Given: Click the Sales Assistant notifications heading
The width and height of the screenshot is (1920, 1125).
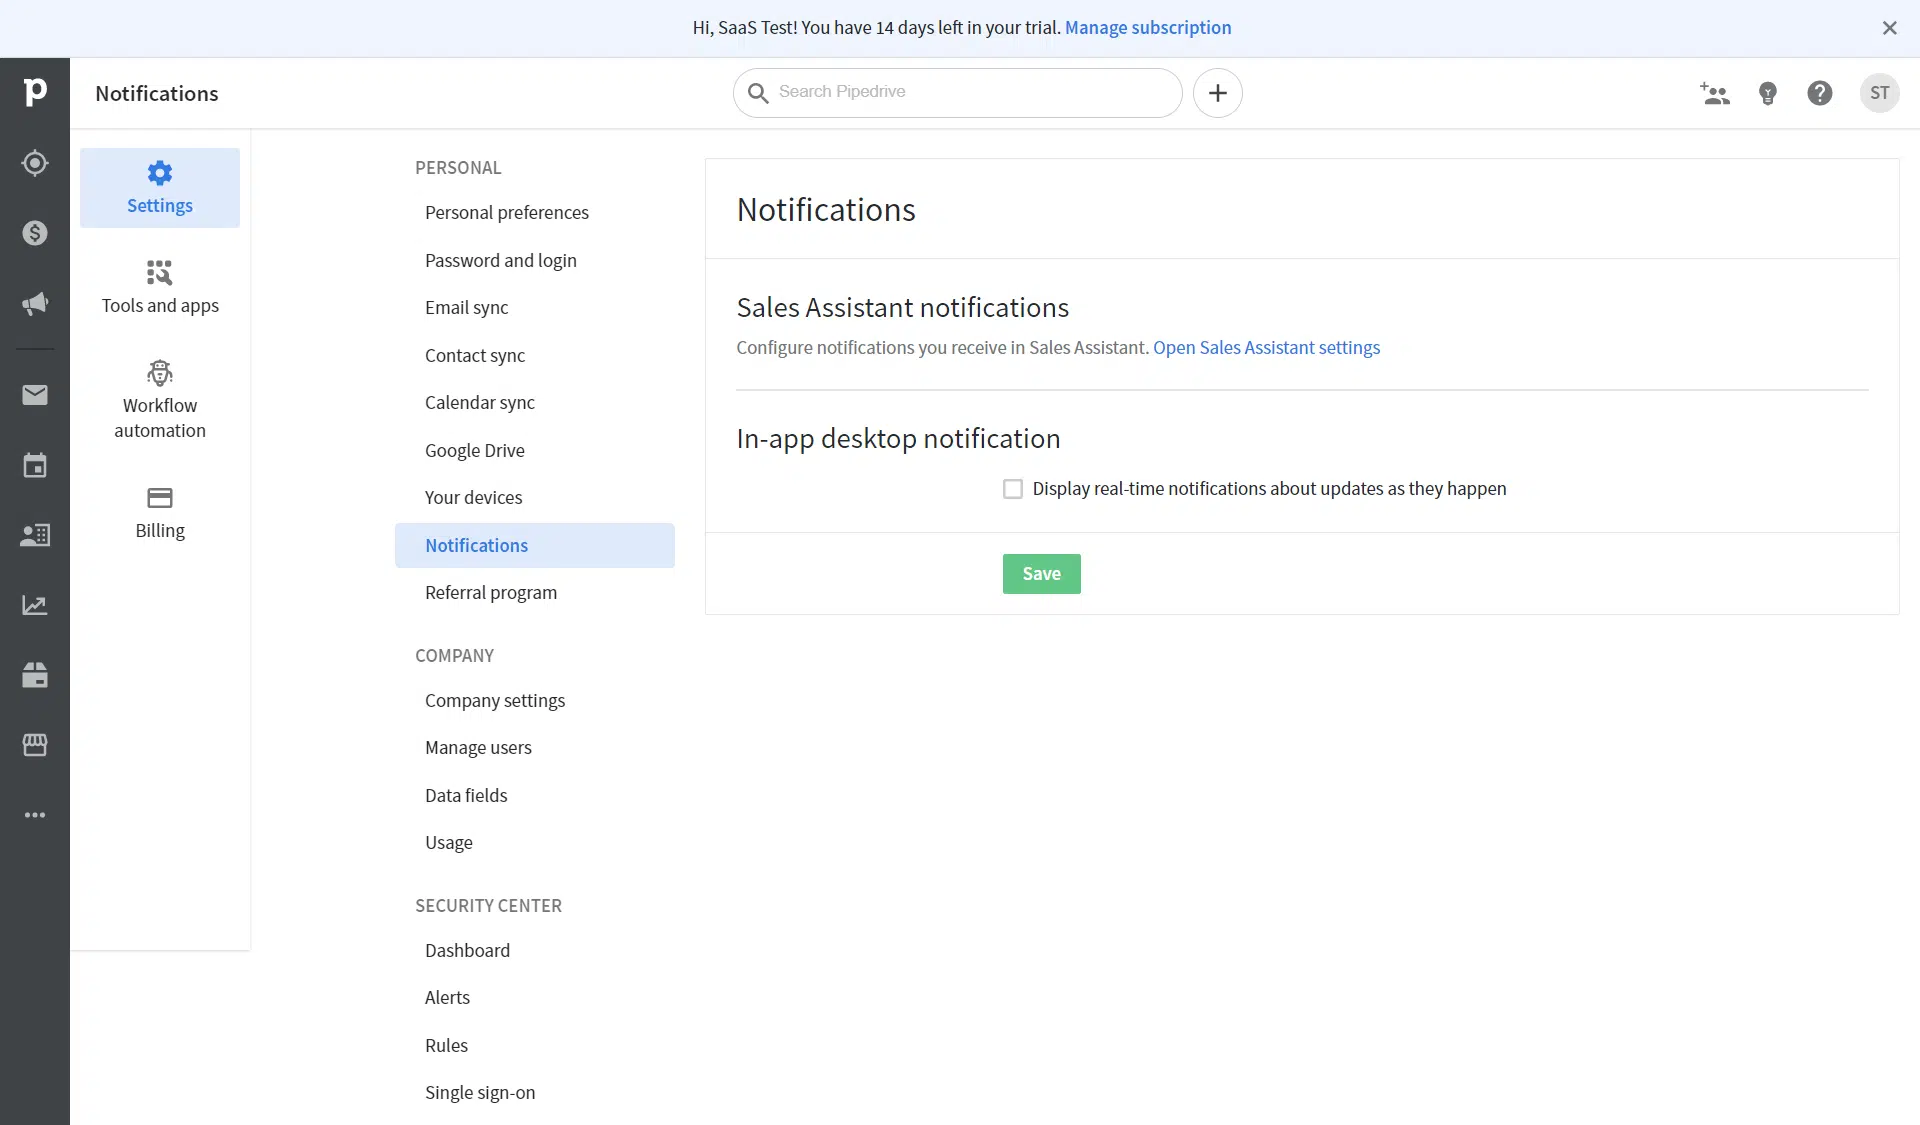Looking at the screenshot, I should [x=902, y=308].
